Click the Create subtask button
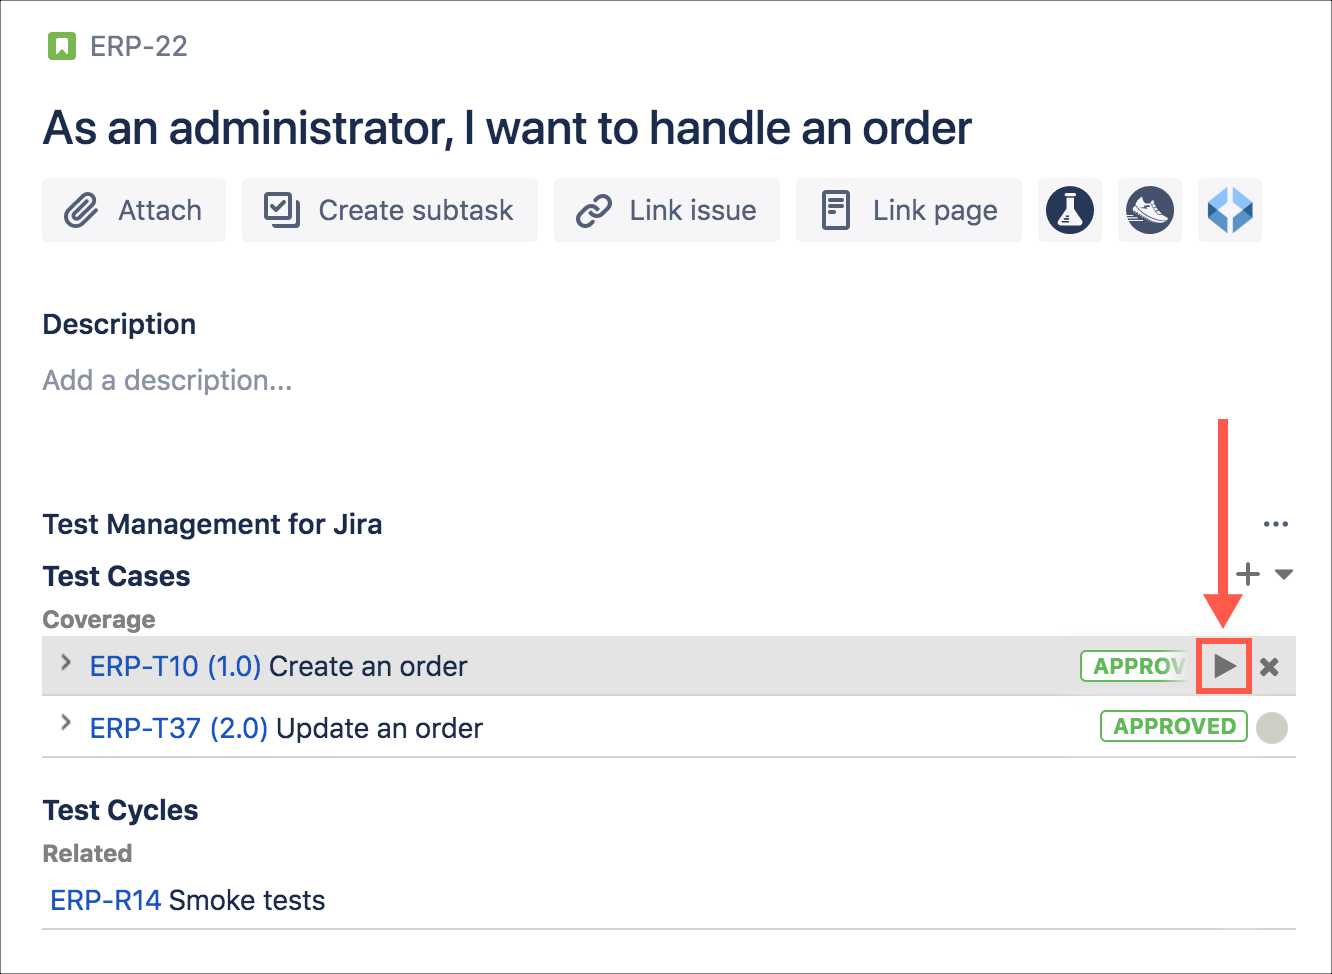The image size is (1332, 974). (389, 210)
